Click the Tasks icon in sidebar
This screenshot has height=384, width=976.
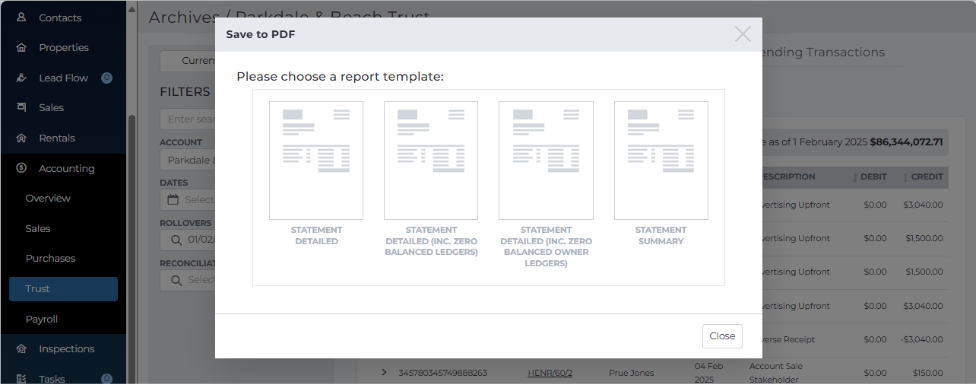pyautogui.click(x=21, y=378)
